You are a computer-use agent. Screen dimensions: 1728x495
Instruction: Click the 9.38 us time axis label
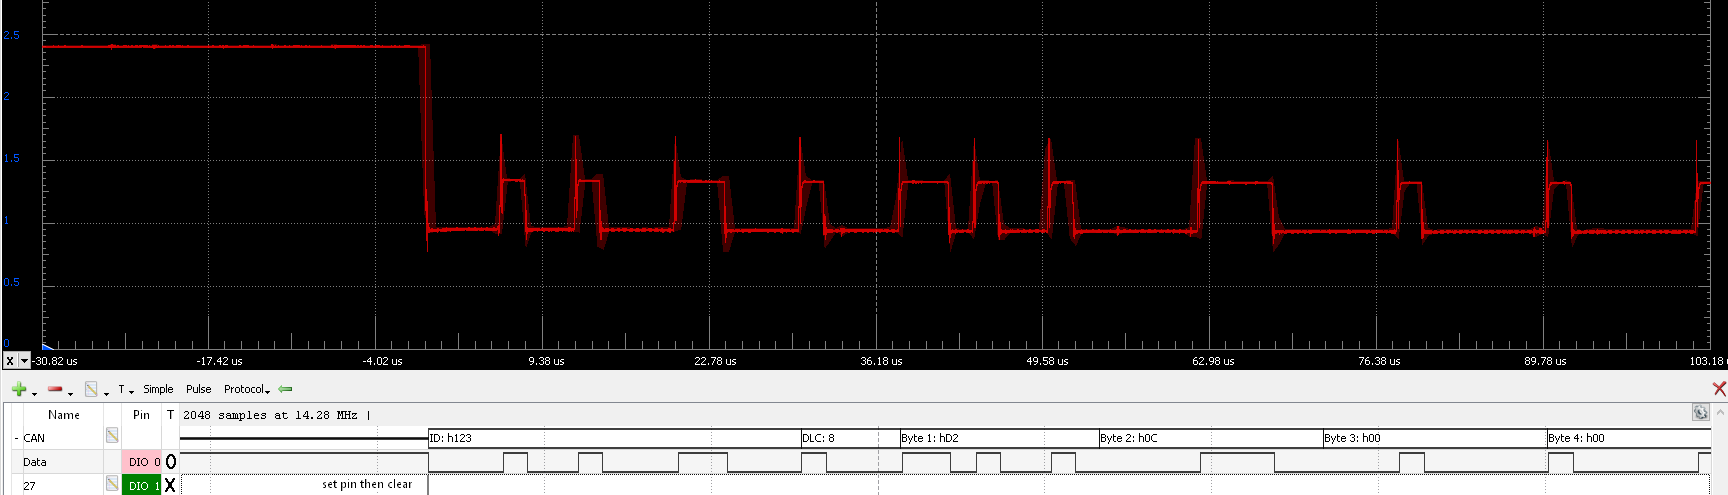546,361
